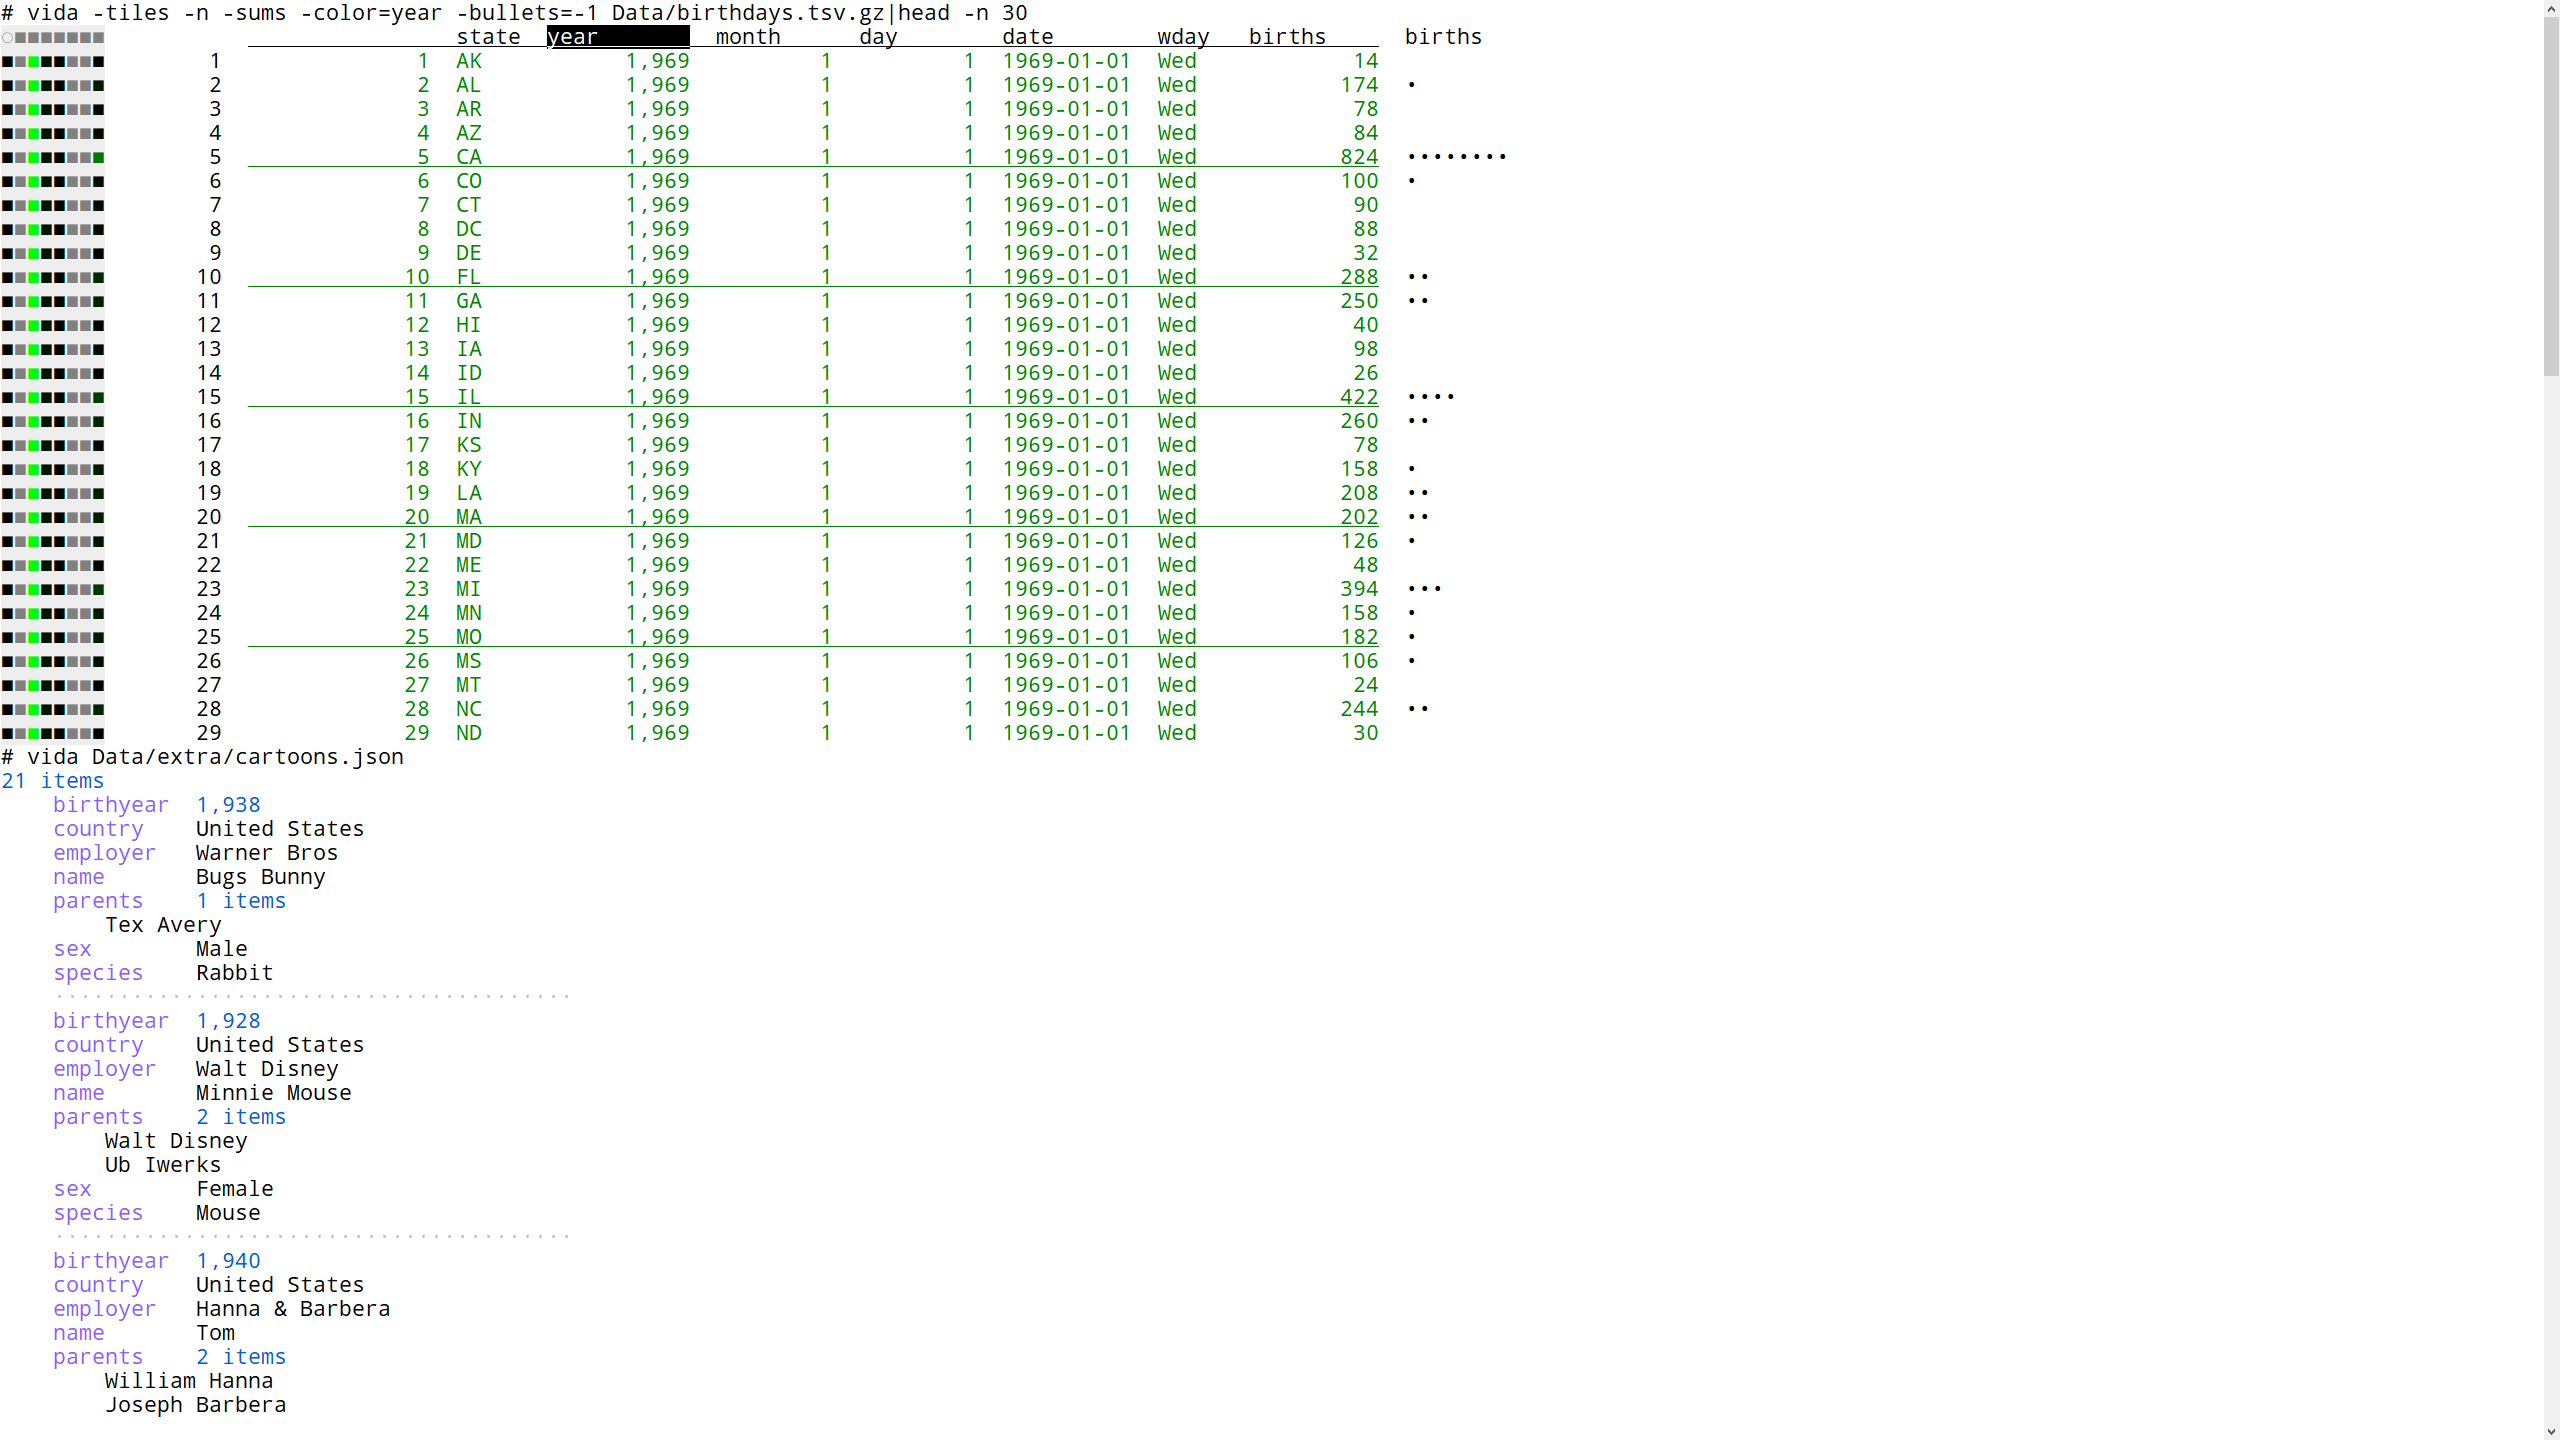Screen dimensions: 2560x1440
Task: Click the wday column header
Action: point(1183,37)
